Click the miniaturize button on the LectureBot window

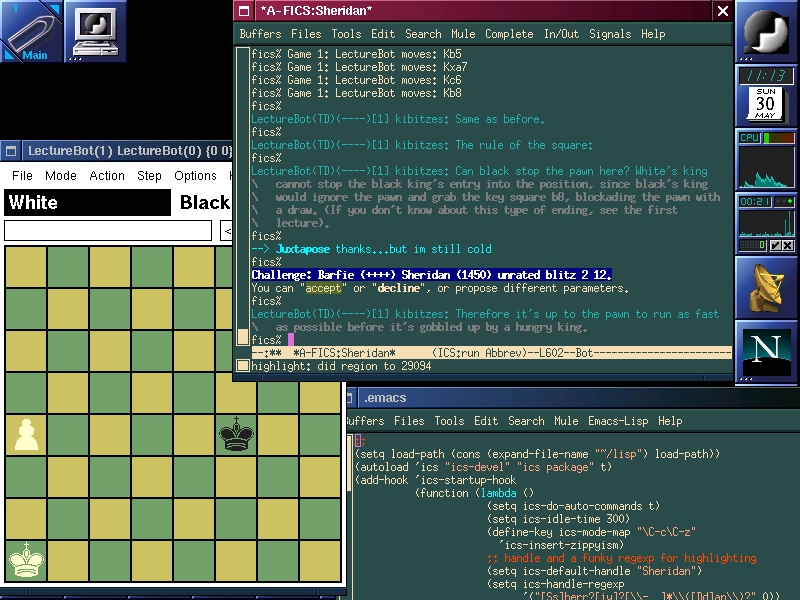click(x=11, y=151)
